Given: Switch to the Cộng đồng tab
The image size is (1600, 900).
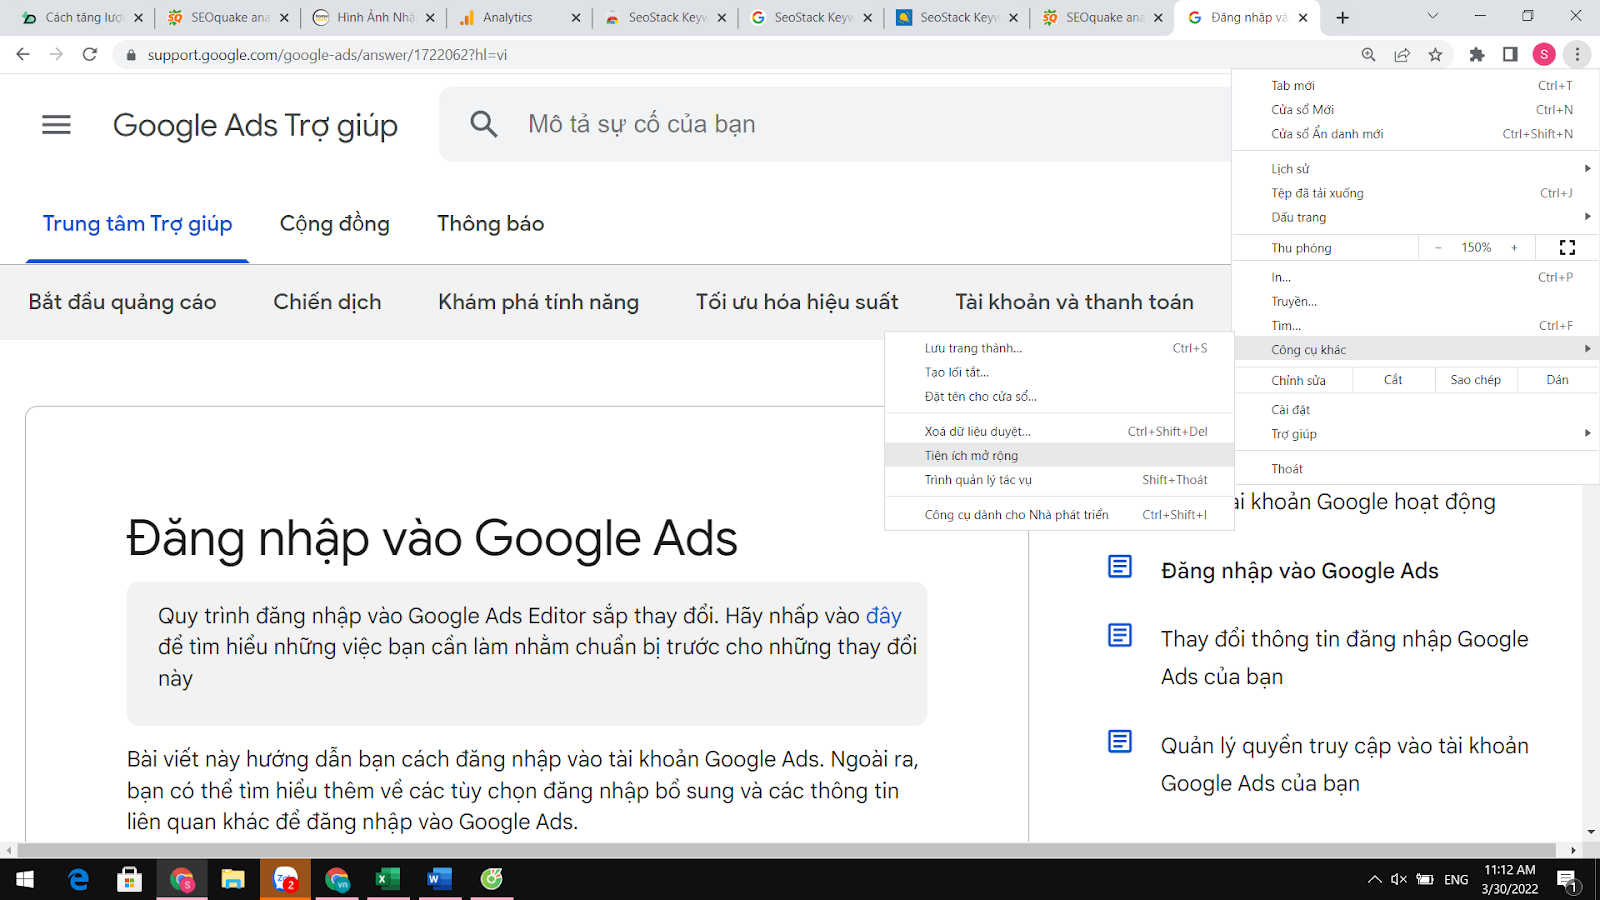Looking at the screenshot, I should click(335, 224).
